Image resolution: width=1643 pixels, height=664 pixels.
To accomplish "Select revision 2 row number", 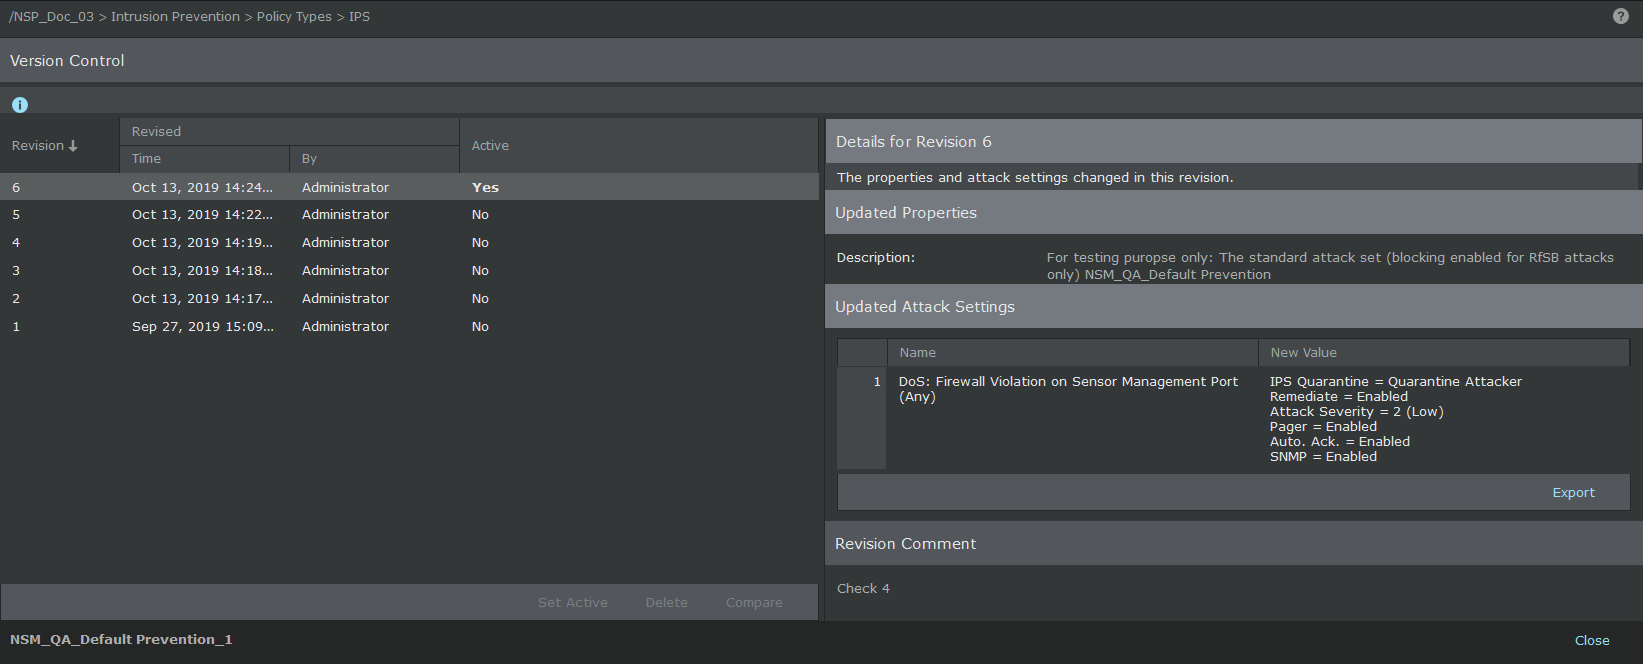I will coord(16,299).
